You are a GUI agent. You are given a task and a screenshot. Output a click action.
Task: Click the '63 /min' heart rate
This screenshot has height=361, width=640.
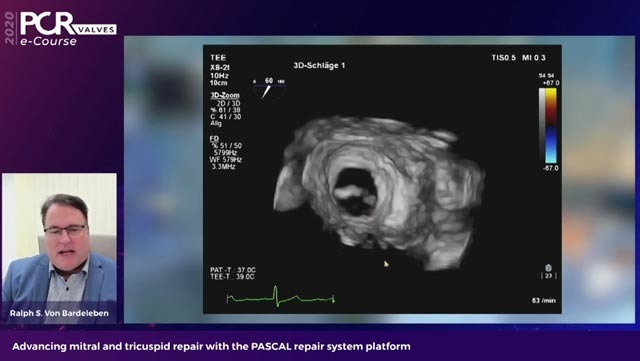pyautogui.click(x=543, y=301)
